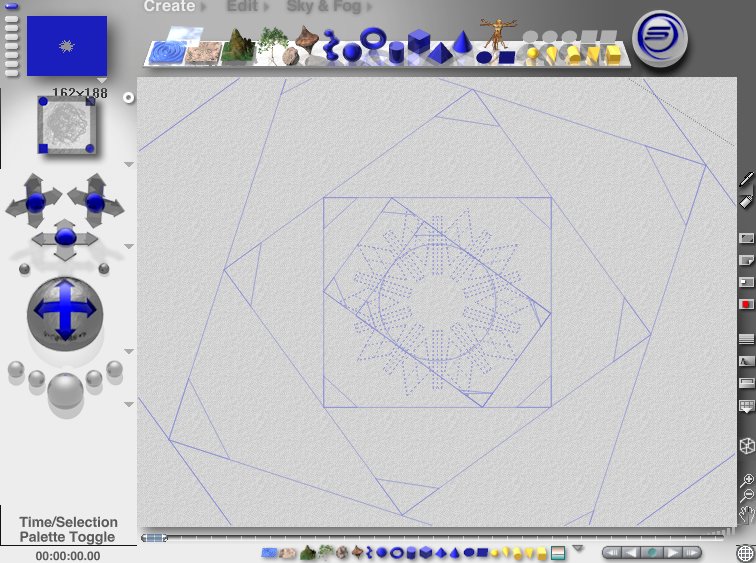Expand the arrow next to Sky & Fog
Viewport: 756px width, 563px height.
coord(369,7)
